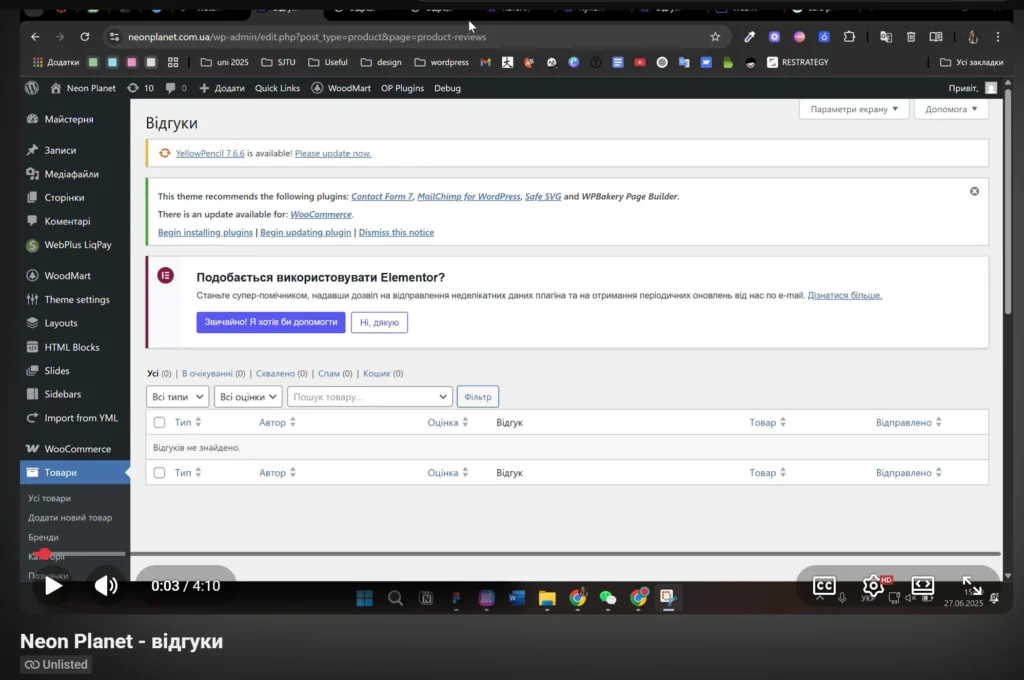Open the RESTRATEGY bookmark
Image resolution: width=1024 pixels, height=680 pixels.
click(797, 62)
